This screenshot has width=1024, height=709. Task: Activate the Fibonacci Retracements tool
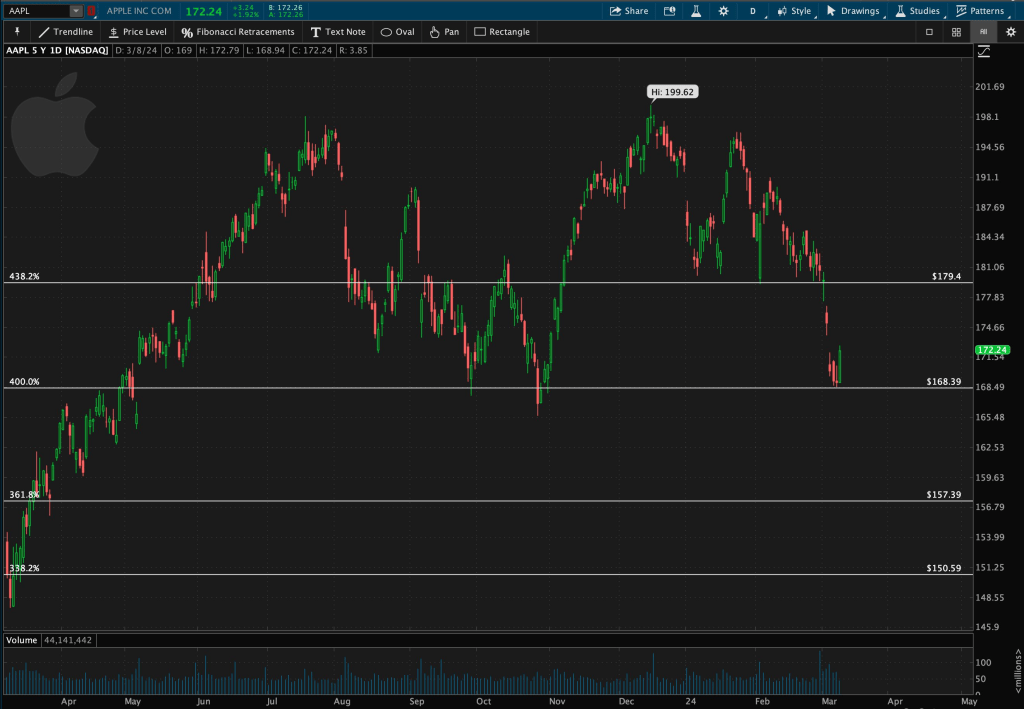click(x=238, y=32)
